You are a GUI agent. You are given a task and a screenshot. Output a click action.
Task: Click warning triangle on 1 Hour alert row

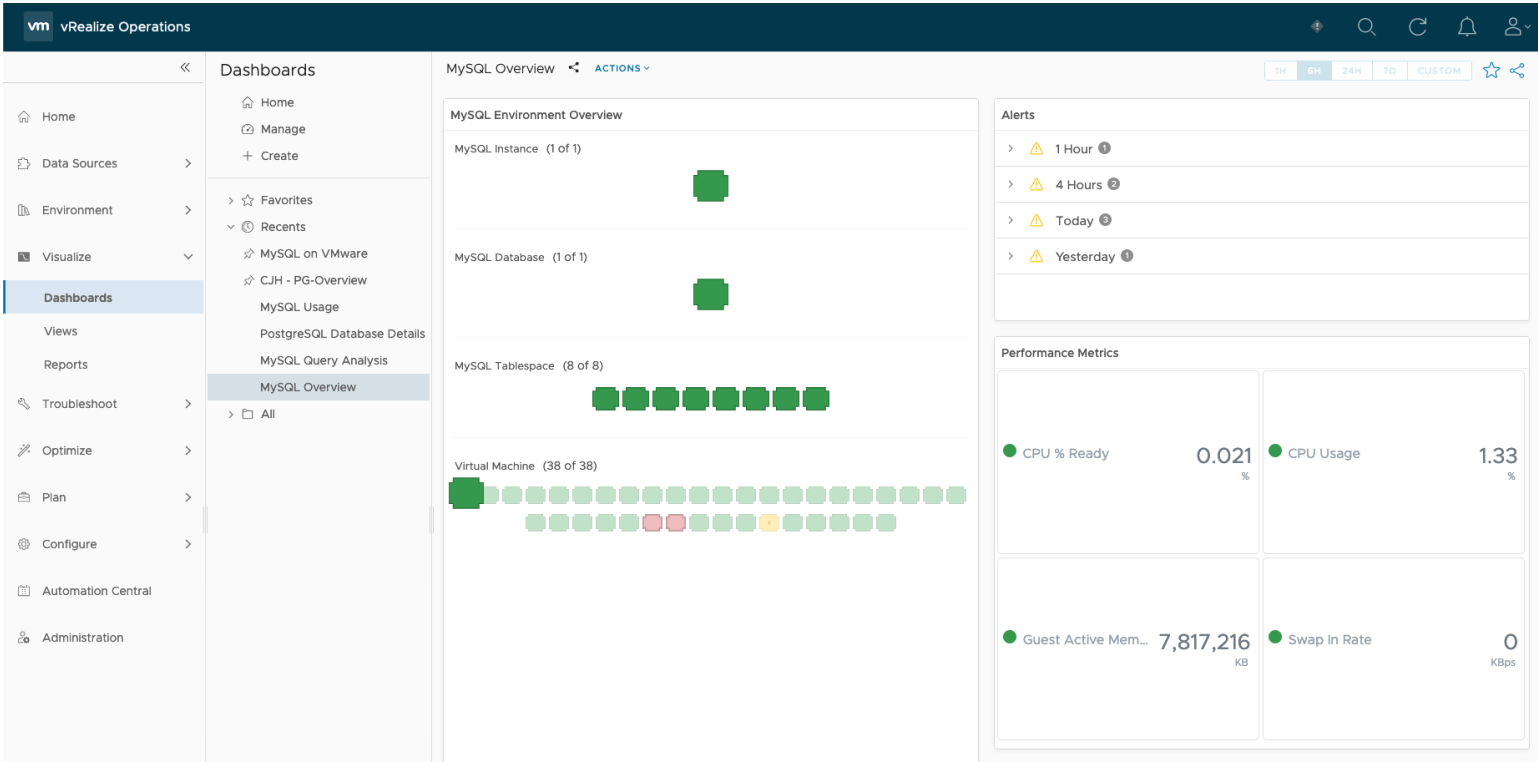(x=1036, y=149)
